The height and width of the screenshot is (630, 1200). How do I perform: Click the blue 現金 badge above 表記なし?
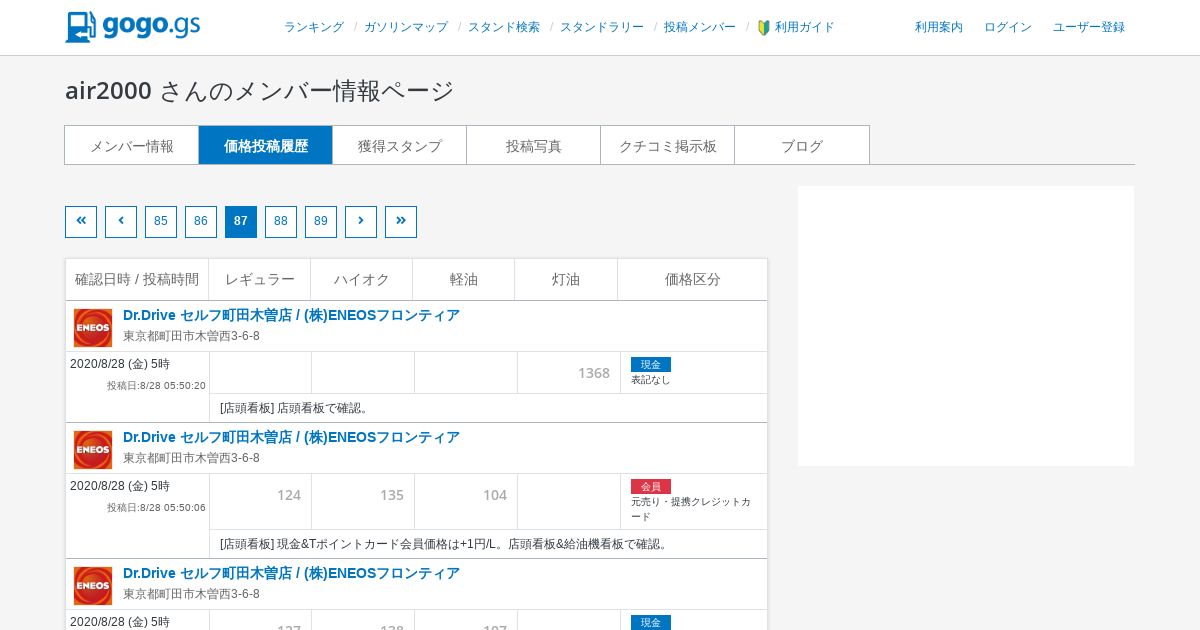(651, 365)
